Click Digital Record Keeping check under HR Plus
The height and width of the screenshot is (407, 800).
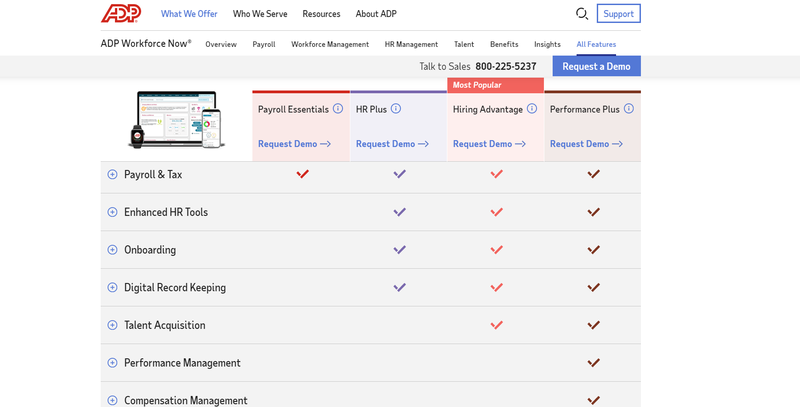click(x=399, y=287)
